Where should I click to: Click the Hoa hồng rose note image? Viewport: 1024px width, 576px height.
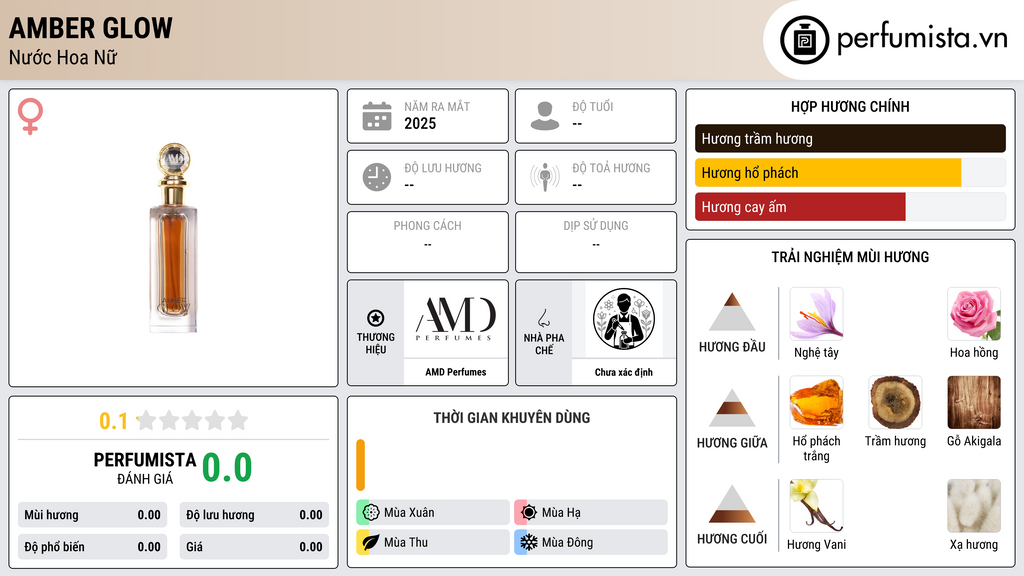974,314
